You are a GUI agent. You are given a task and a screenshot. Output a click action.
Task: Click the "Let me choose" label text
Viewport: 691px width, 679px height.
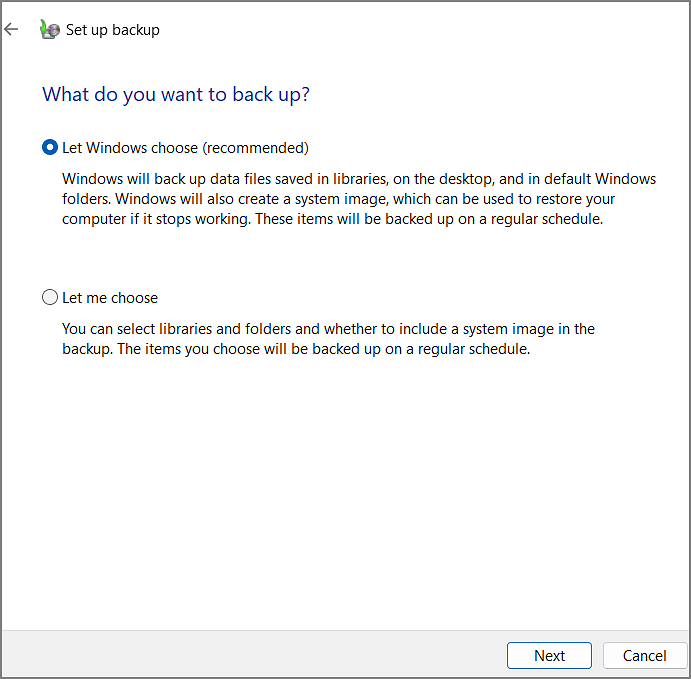pos(110,298)
